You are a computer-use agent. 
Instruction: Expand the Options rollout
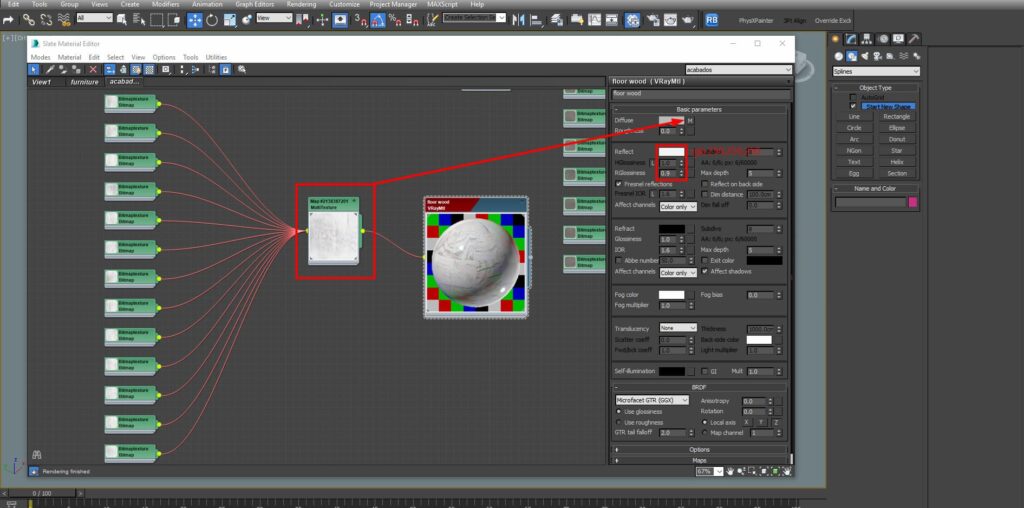[x=699, y=449]
